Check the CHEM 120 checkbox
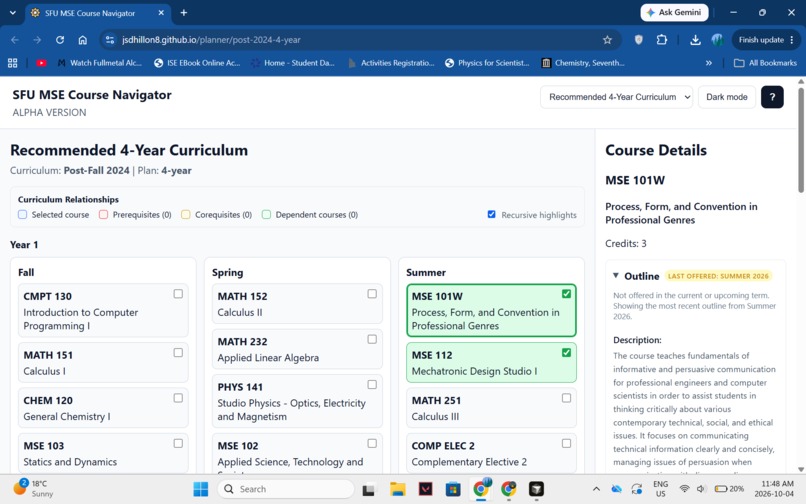This screenshot has width=806, height=504. pyautogui.click(x=178, y=398)
